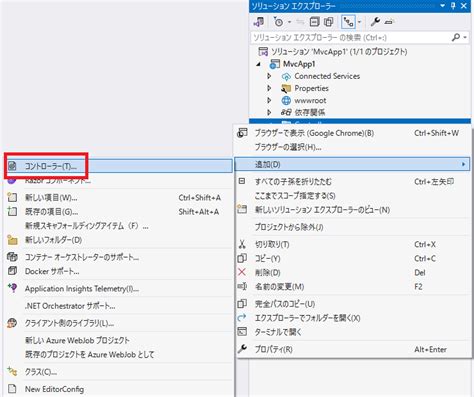This screenshot has height=397, width=474.
Task: Click the 新しいフォルダー(D) folder icon
Action: click(12, 240)
